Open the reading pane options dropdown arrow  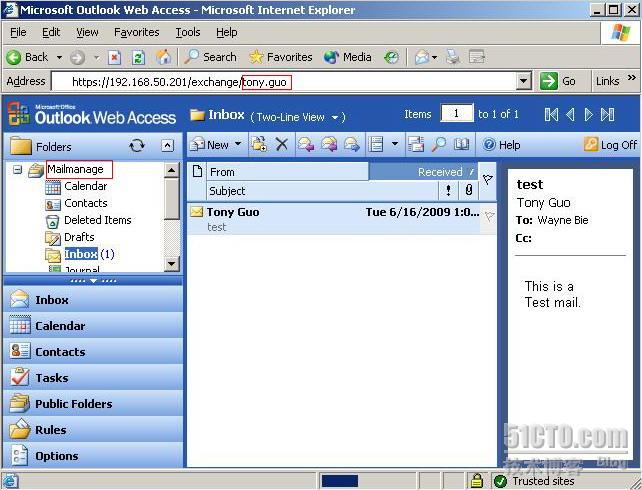tap(395, 144)
